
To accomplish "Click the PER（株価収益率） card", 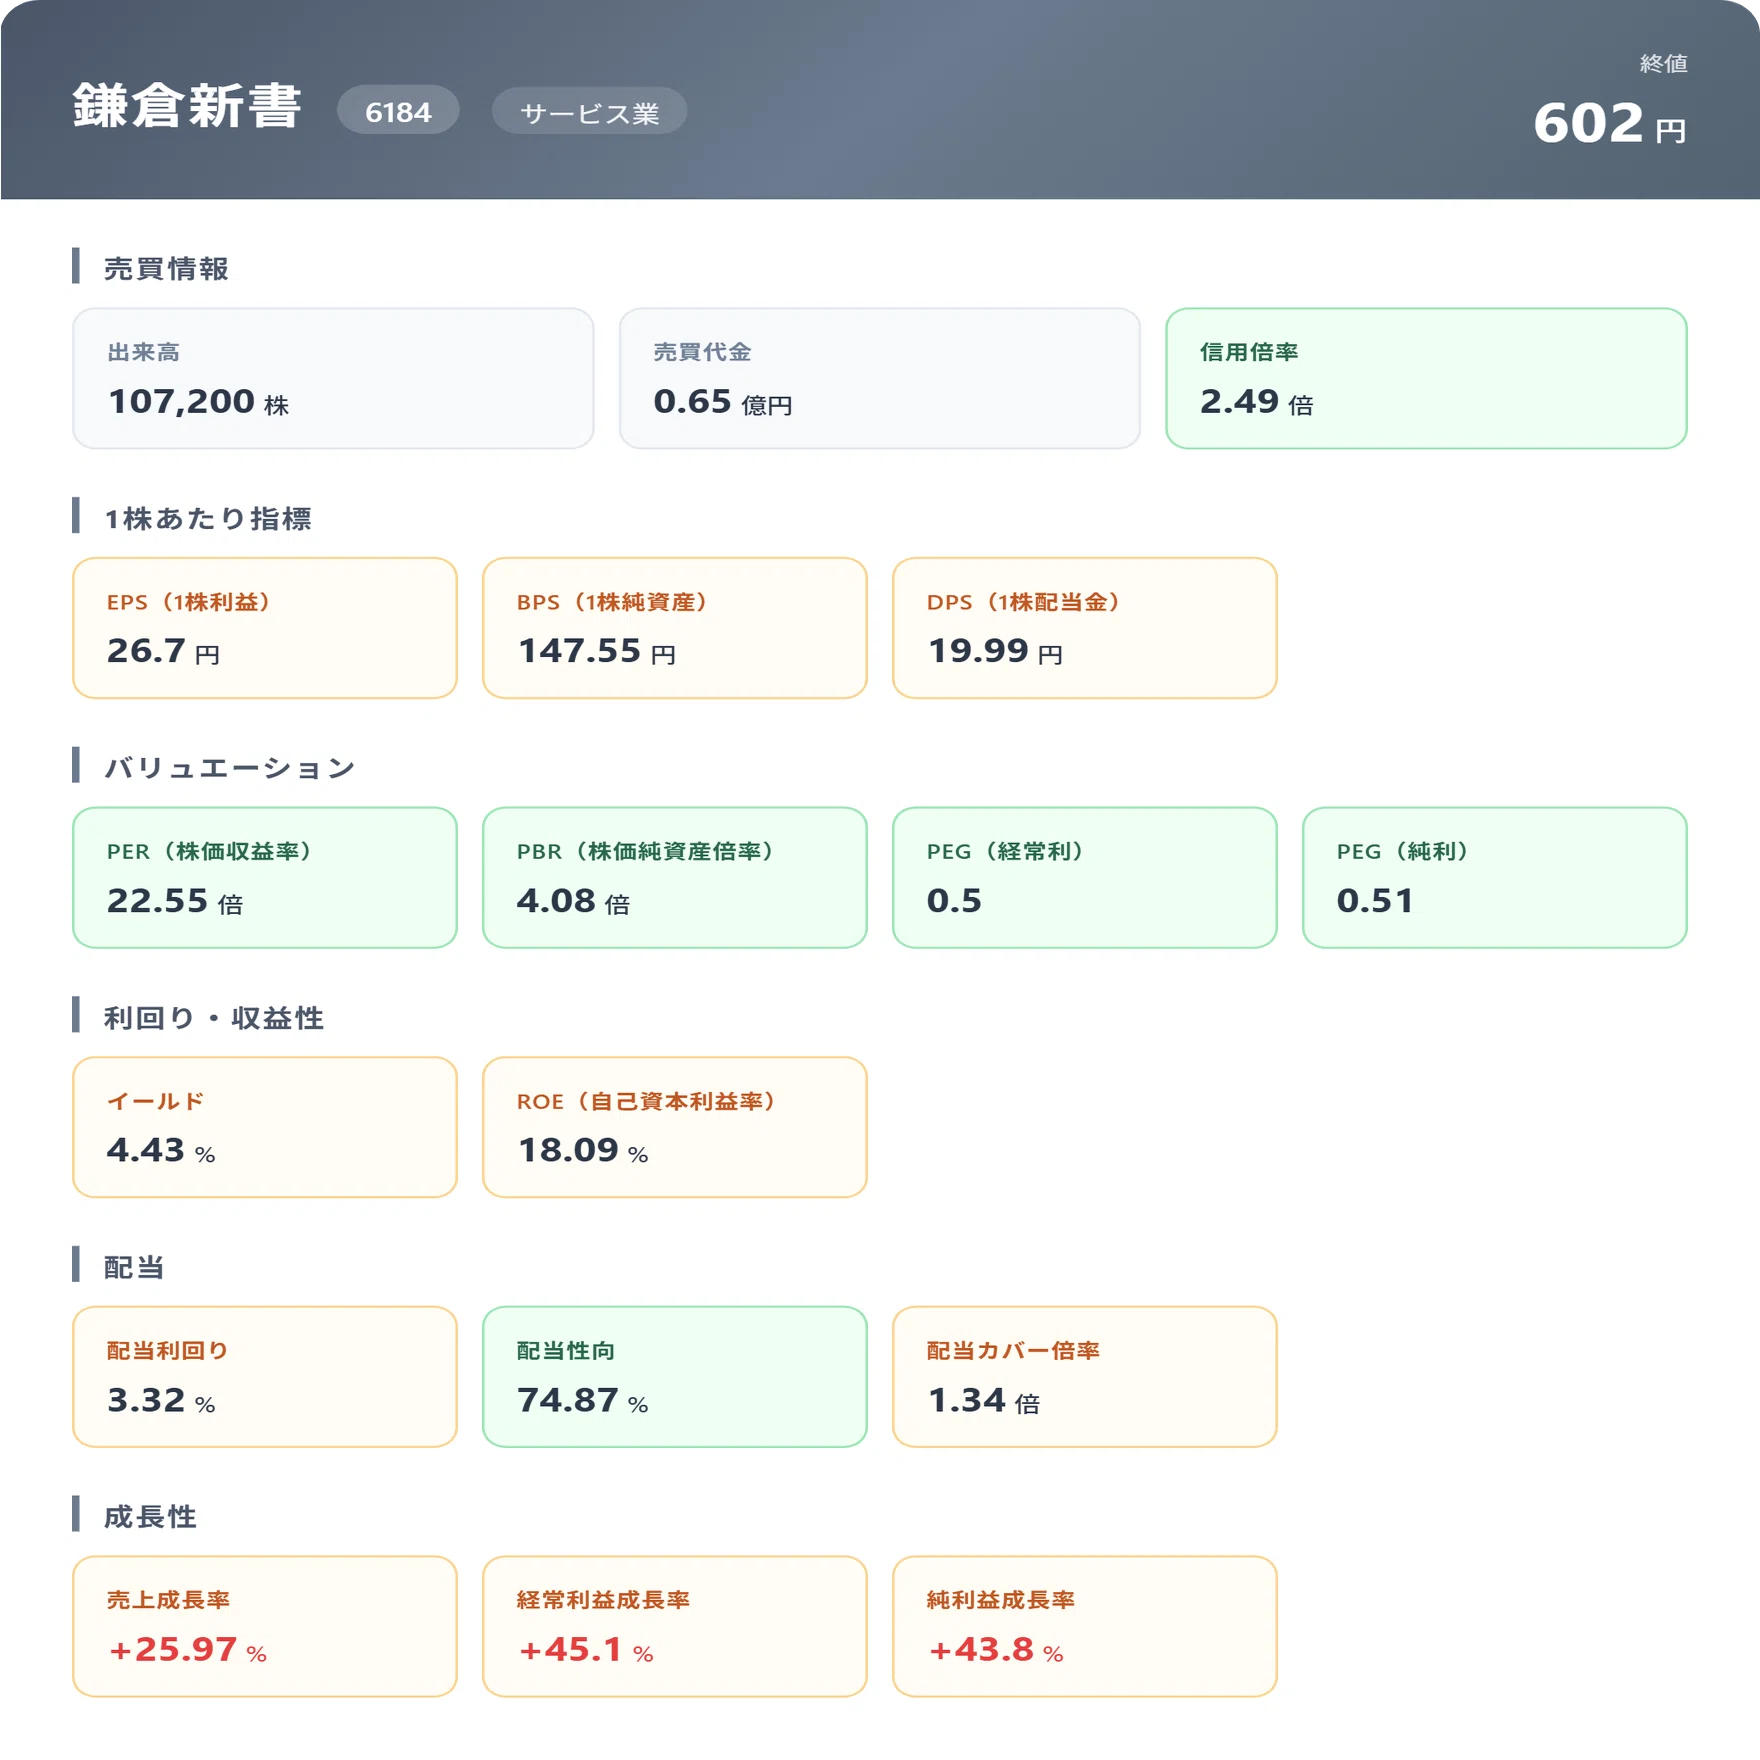I will click(x=265, y=877).
